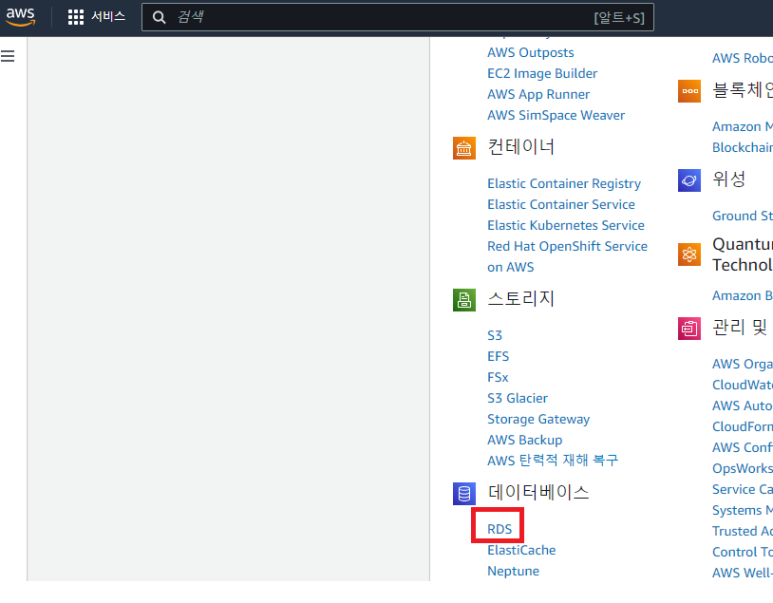
Task: Open AWS App Runner link
Action: tap(538, 94)
